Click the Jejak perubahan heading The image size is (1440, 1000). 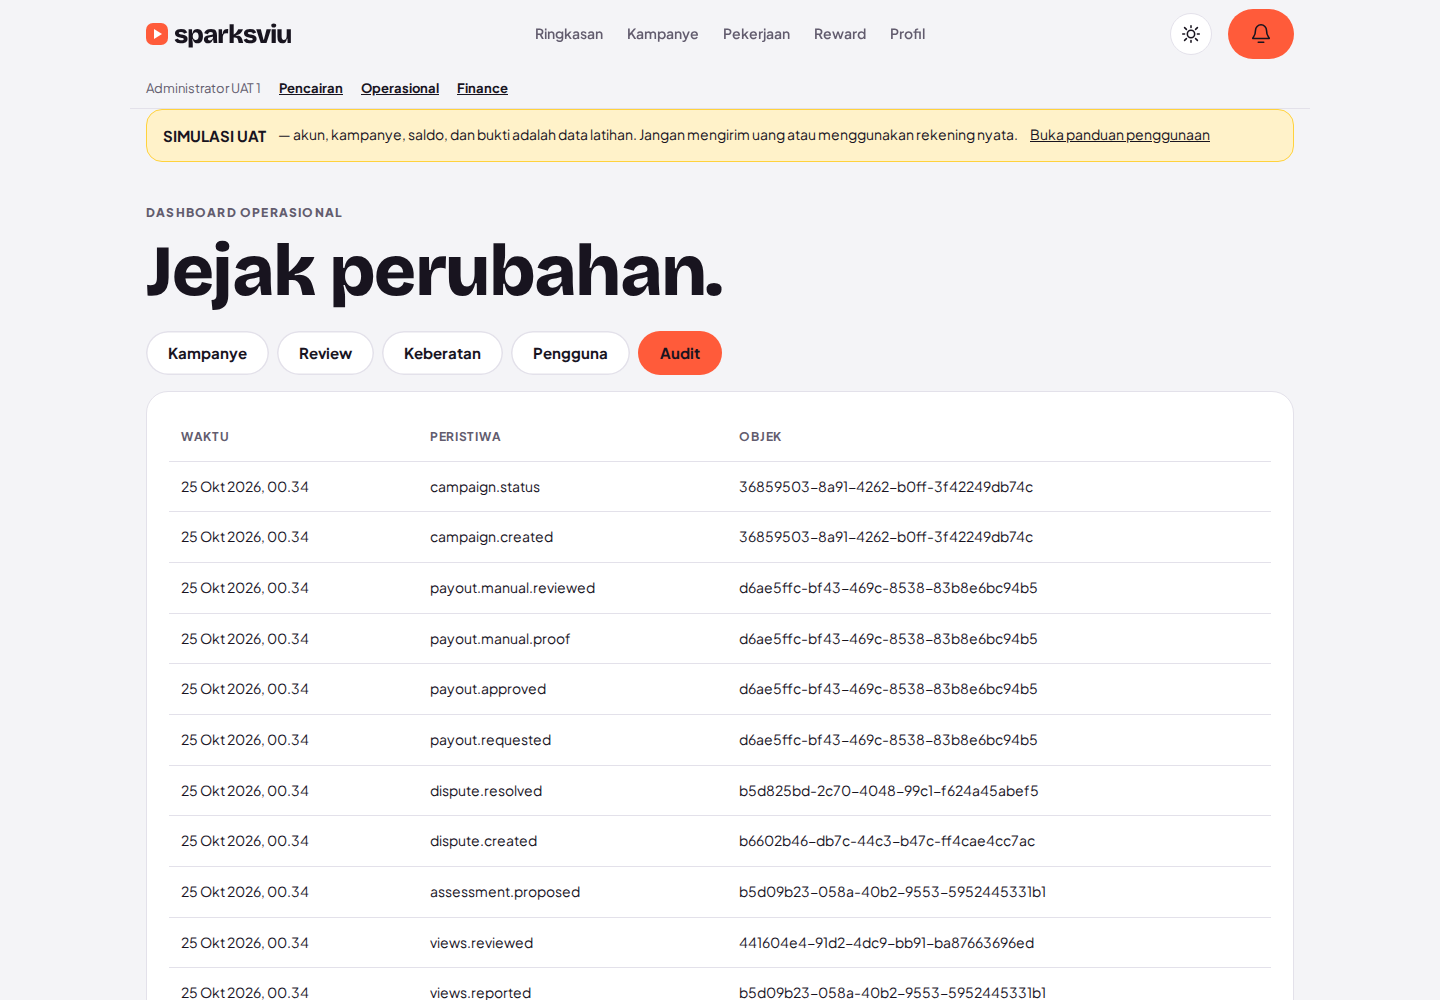tap(434, 271)
